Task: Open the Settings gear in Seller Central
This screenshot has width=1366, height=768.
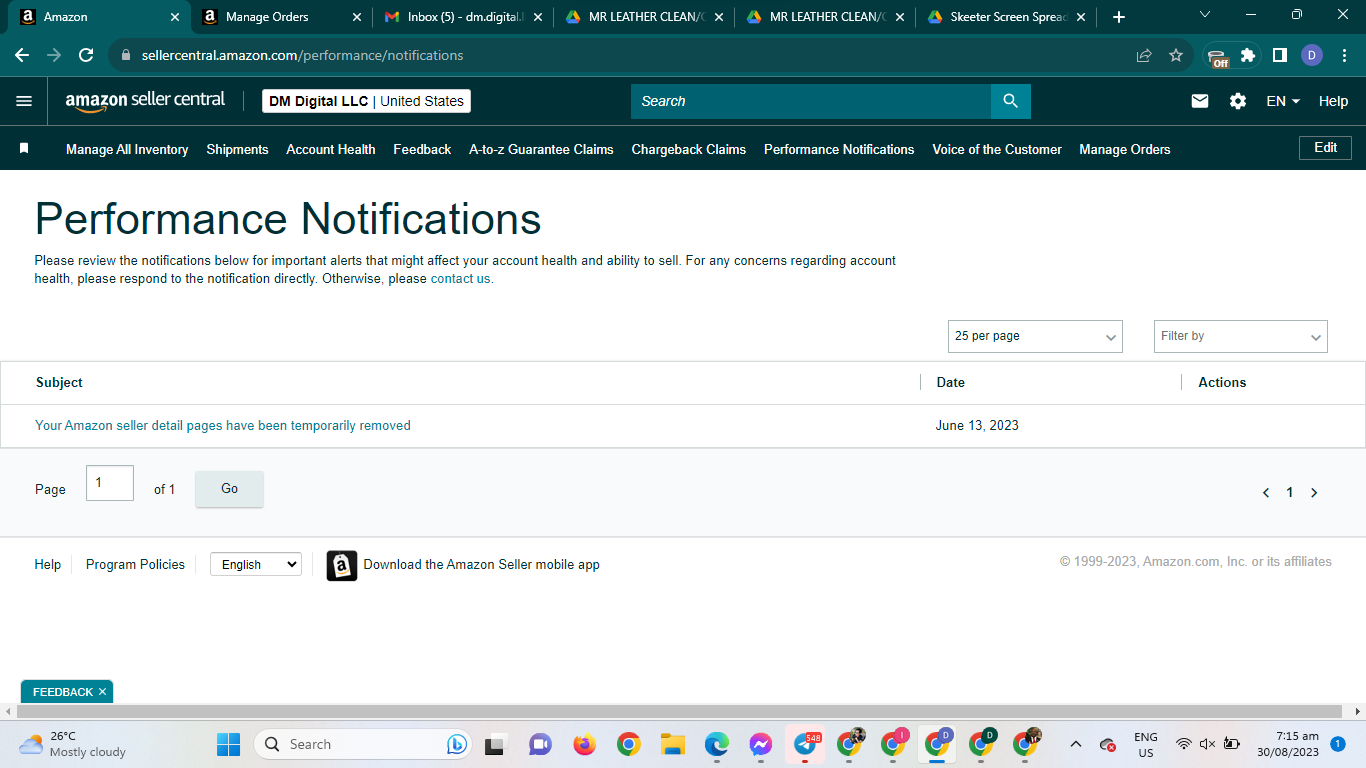Action: click(1238, 101)
